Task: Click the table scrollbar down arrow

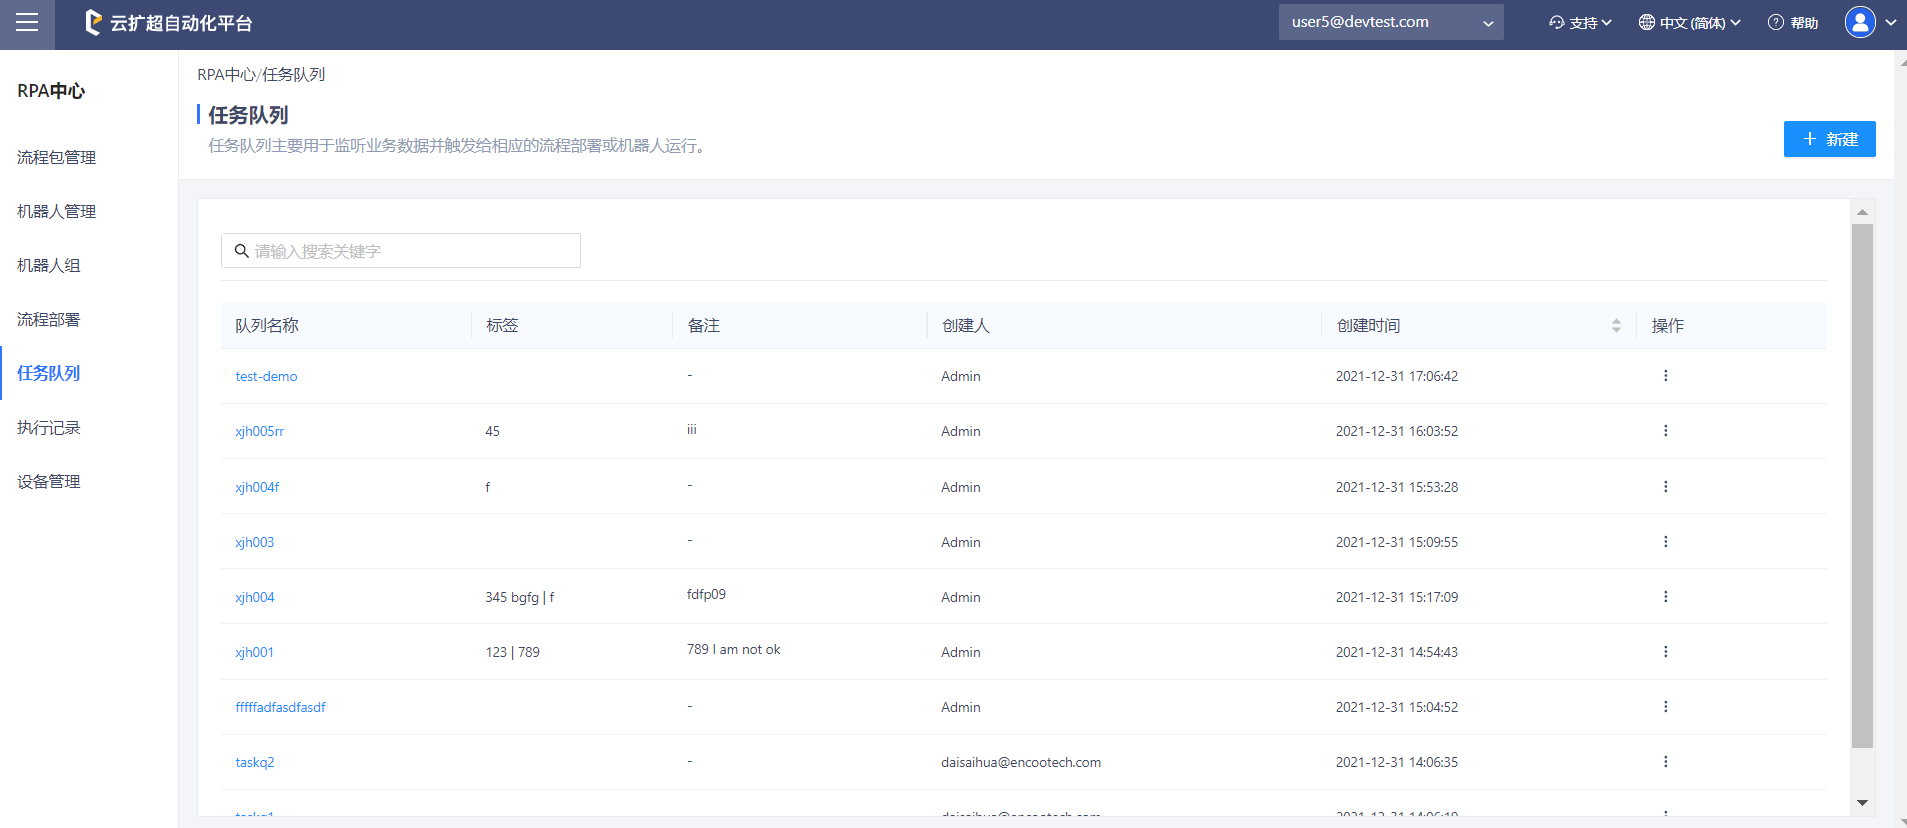Action: [x=1862, y=802]
